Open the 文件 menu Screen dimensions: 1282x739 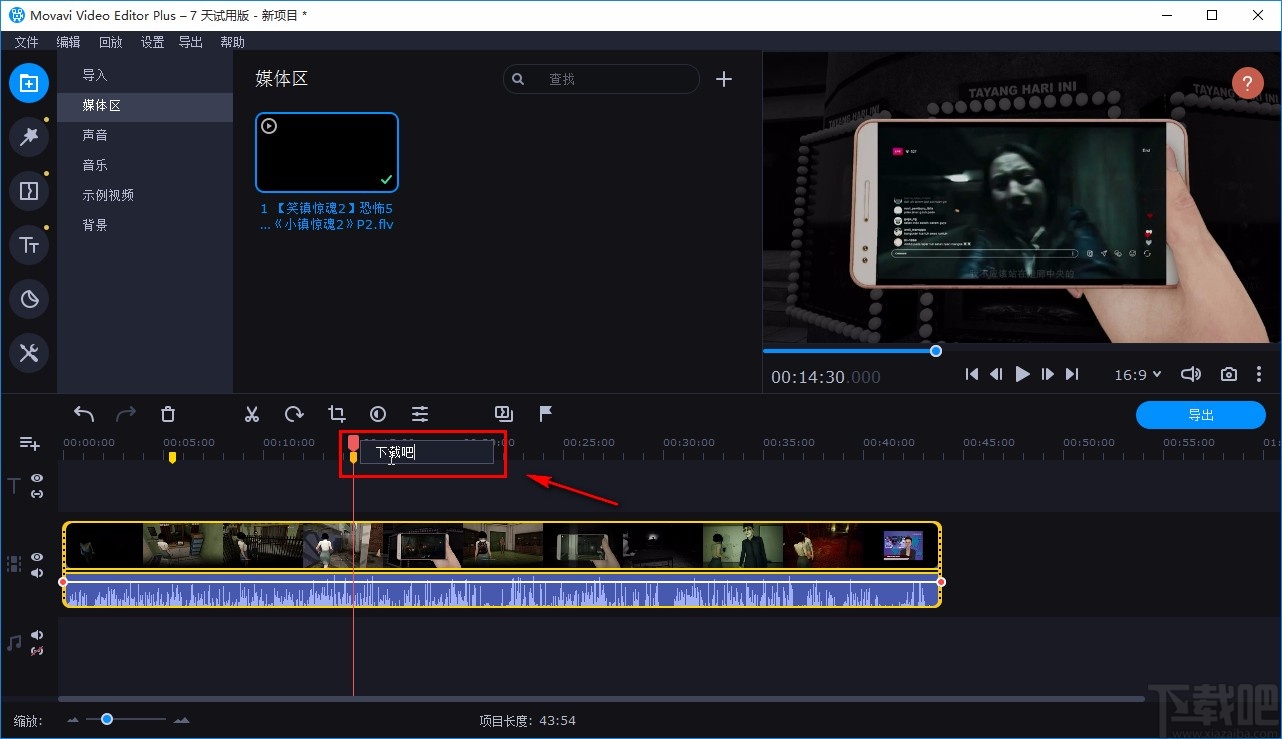tap(26, 42)
